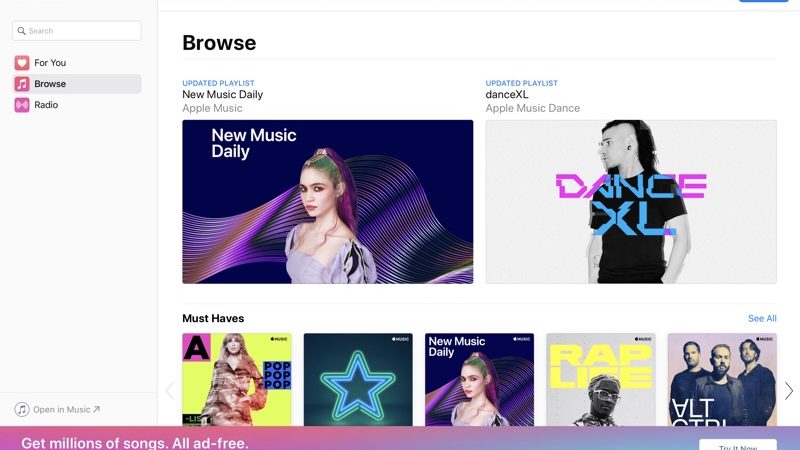
Task: Click the arrow icon beside Open in Music
Action: 96,409
